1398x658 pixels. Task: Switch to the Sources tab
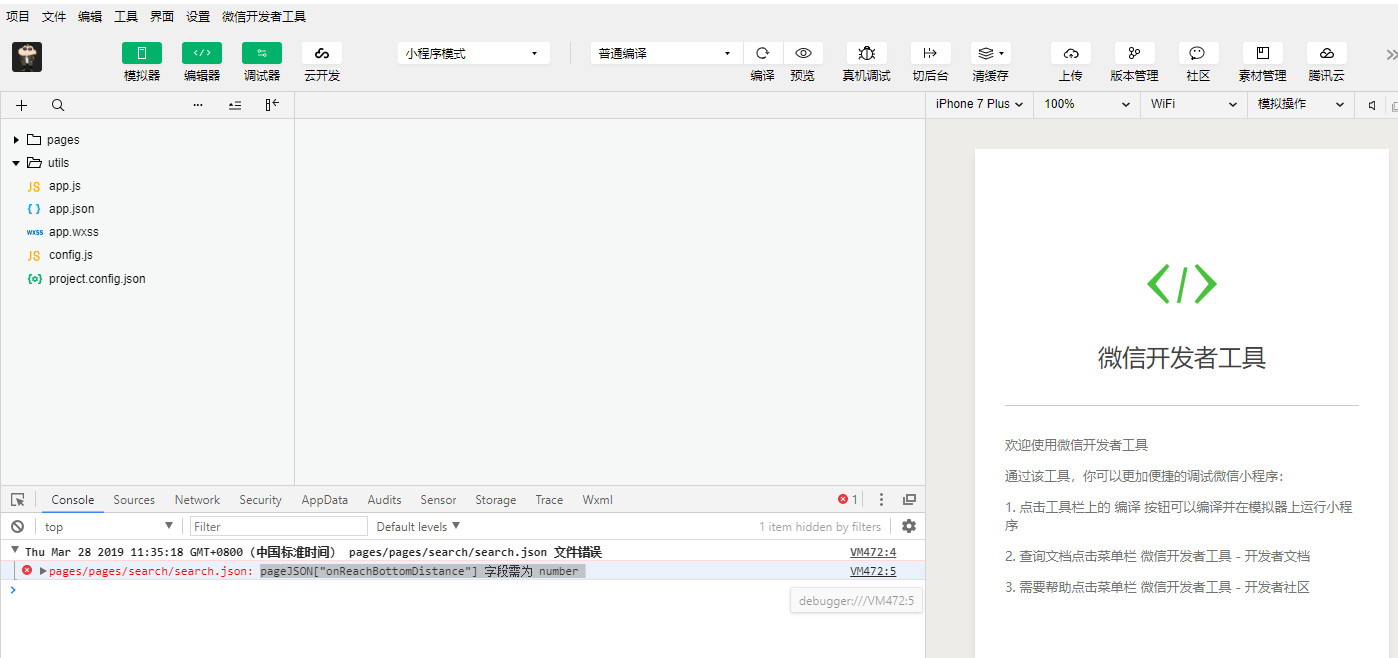[x=134, y=500]
